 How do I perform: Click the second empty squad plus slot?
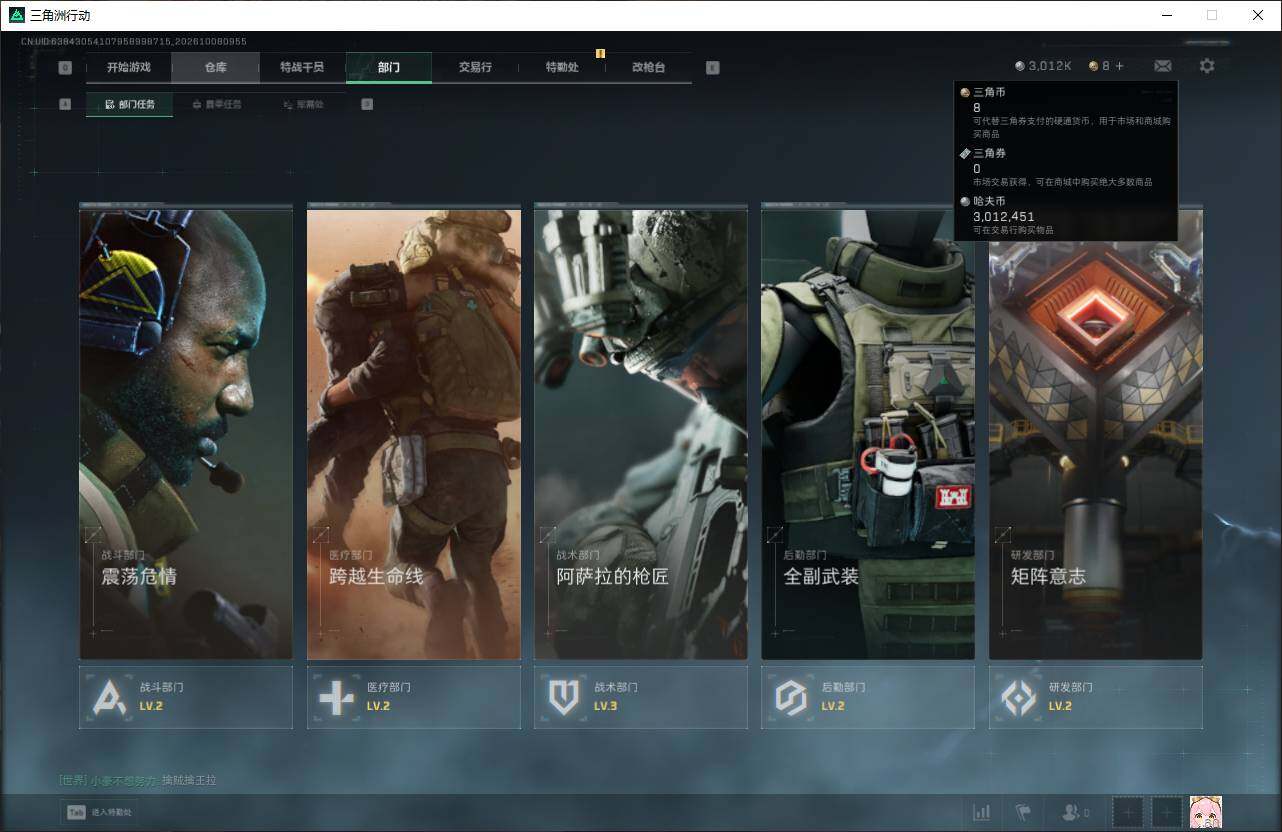click(1167, 812)
